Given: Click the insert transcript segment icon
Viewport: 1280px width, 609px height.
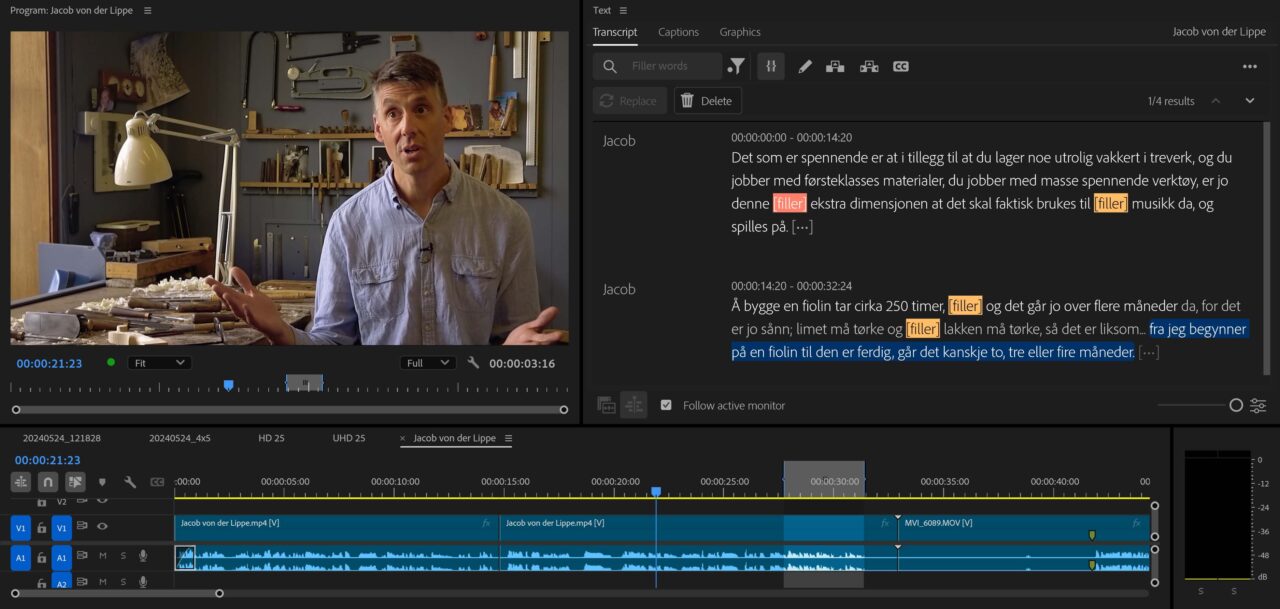Looking at the screenshot, I should (834, 66).
